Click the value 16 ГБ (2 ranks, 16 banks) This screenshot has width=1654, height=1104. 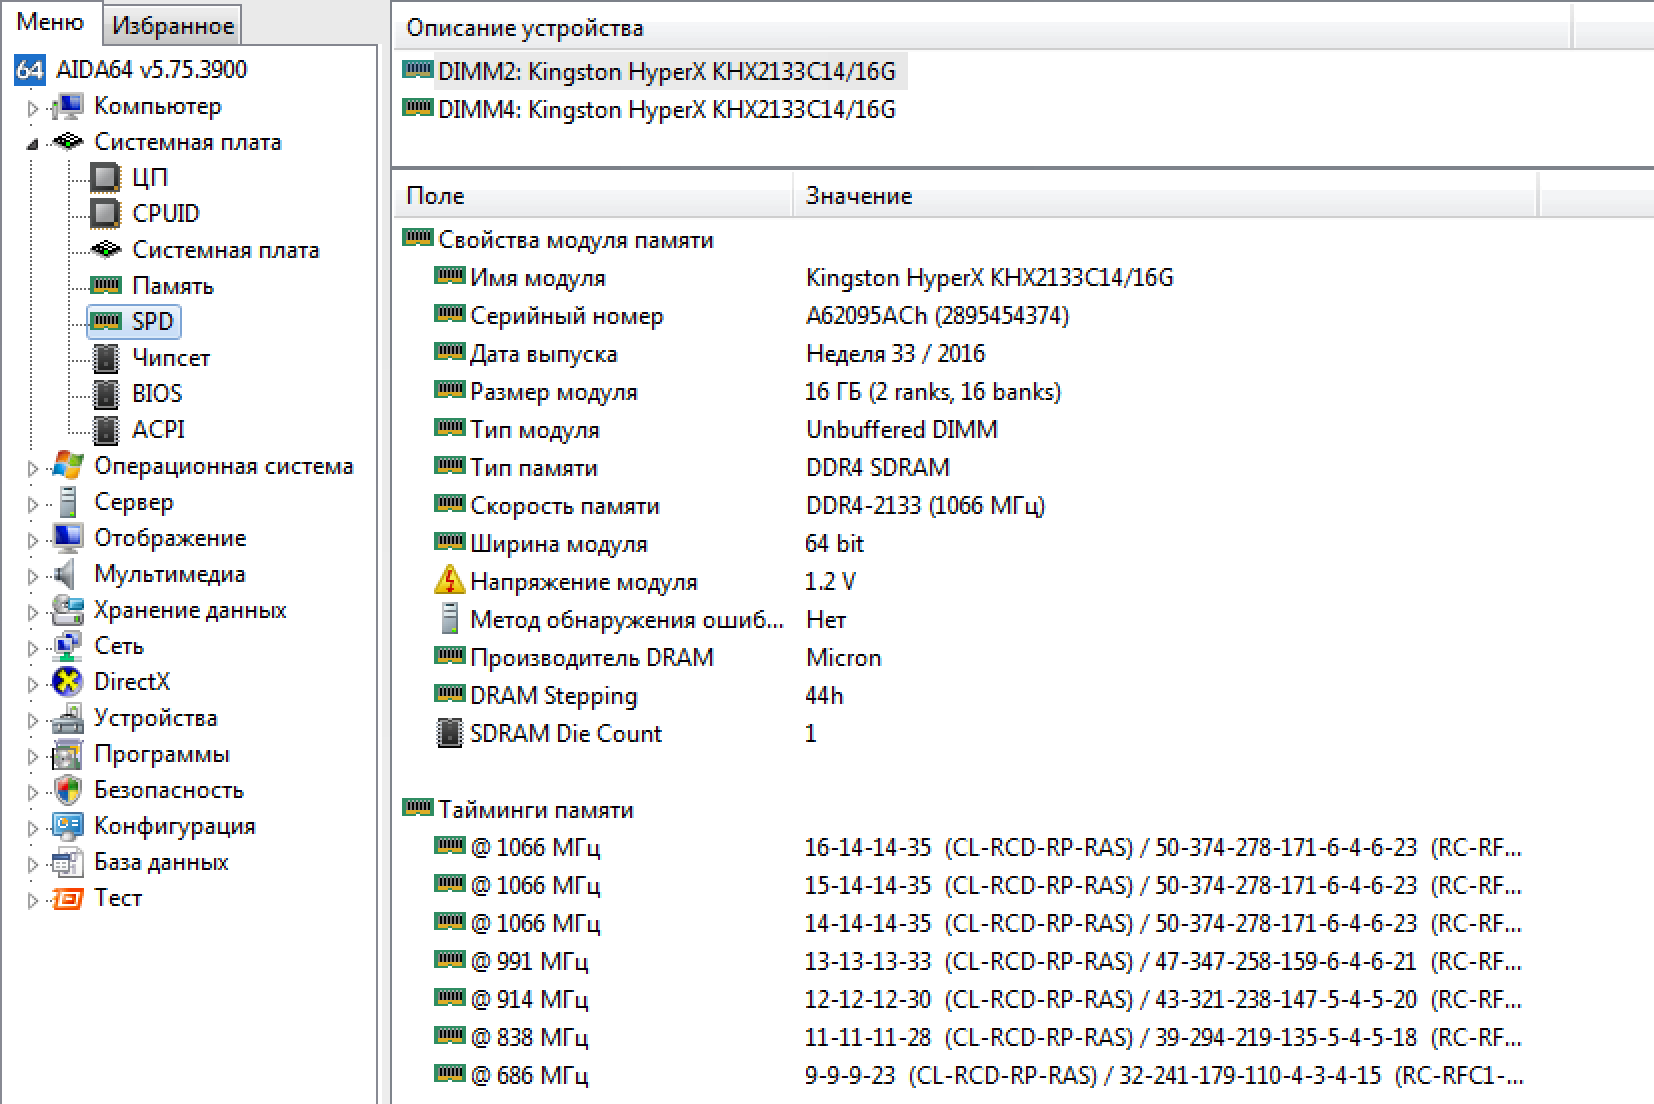tap(933, 392)
